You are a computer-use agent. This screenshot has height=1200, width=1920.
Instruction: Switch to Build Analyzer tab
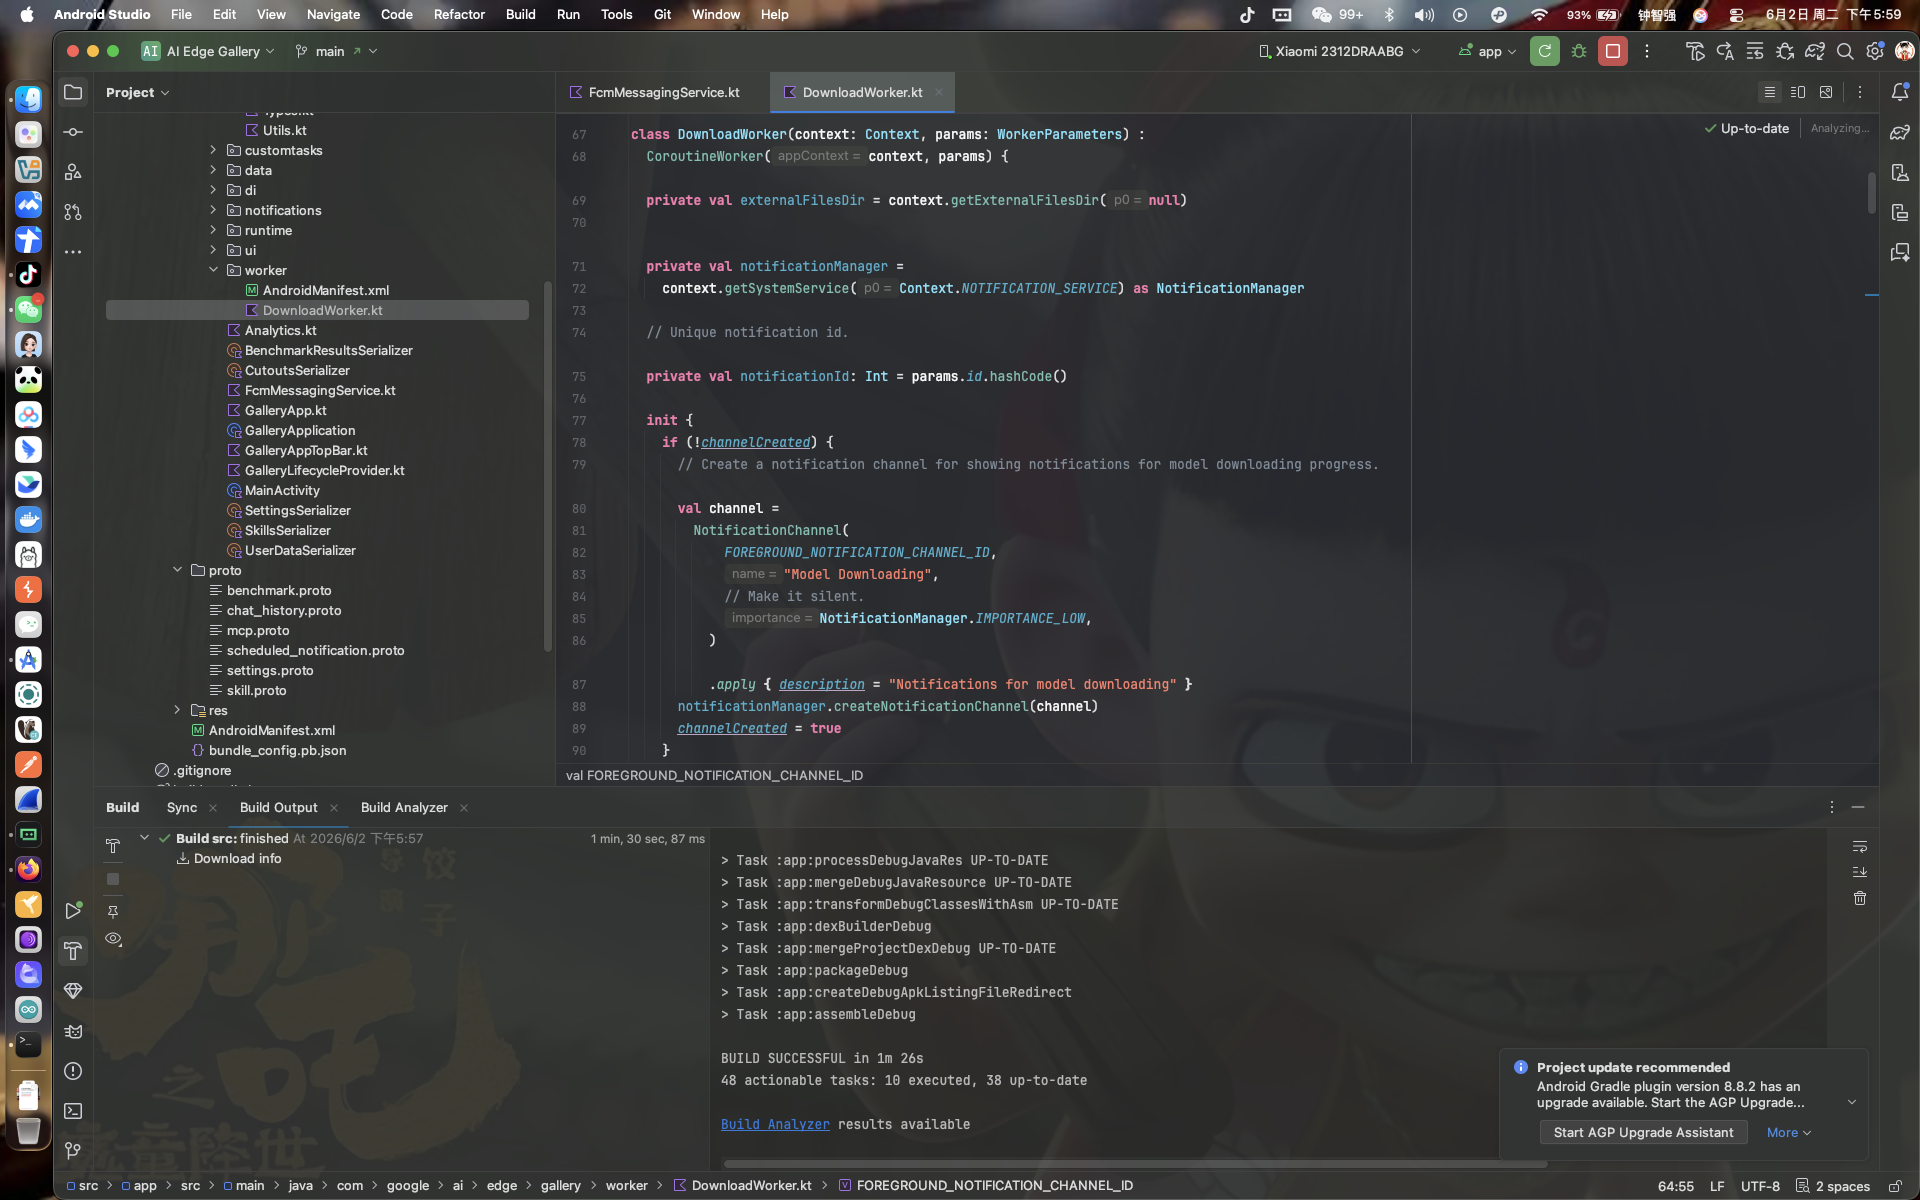(404, 807)
